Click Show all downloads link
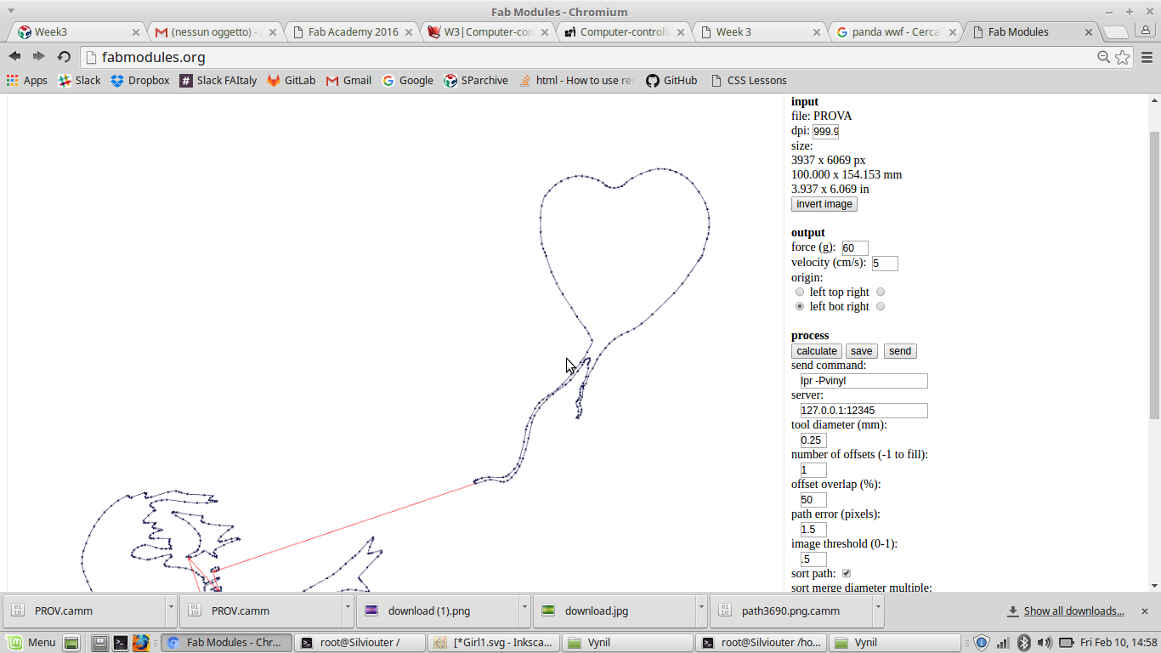Screen dimensions: 1161x653 (x=1073, y=611)
